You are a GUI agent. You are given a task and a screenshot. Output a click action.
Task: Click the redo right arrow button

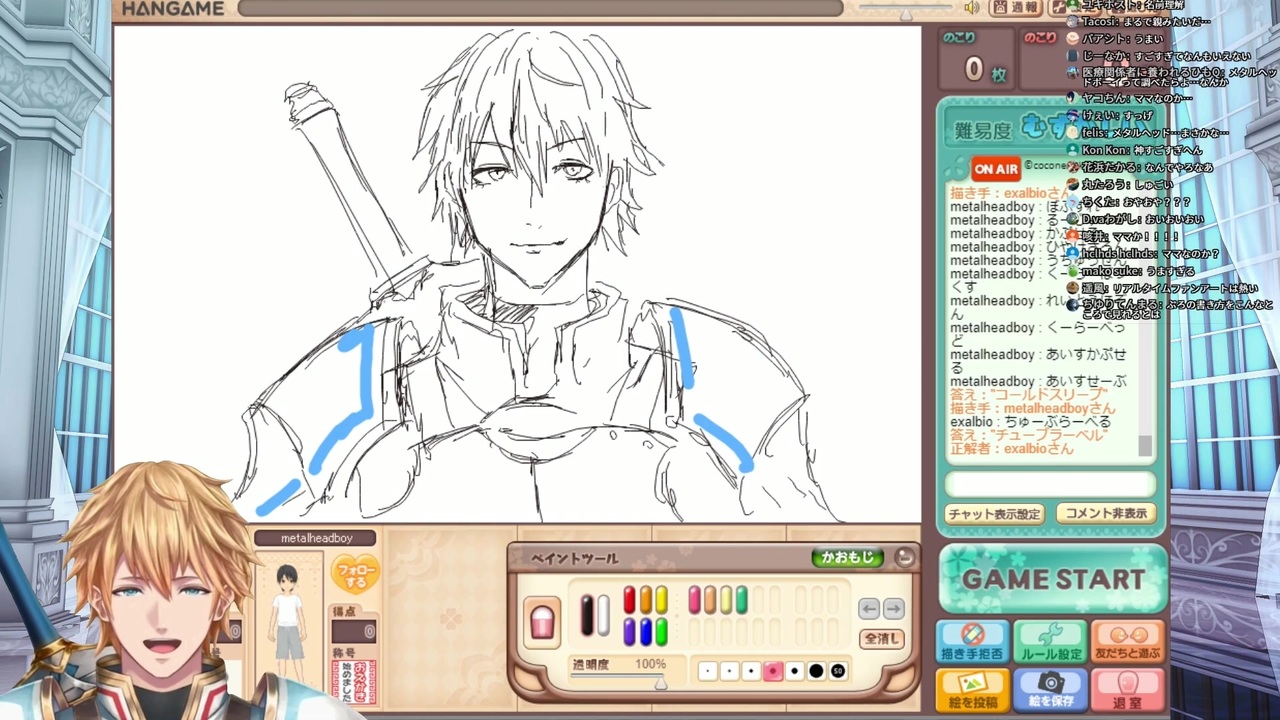893,609
